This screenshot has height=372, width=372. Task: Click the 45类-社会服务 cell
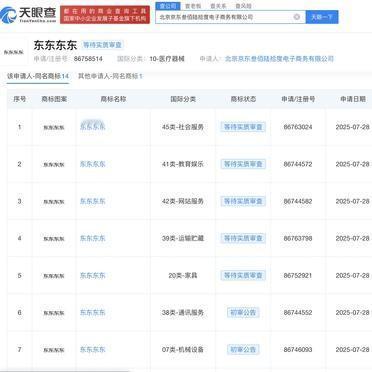point(183,127)
